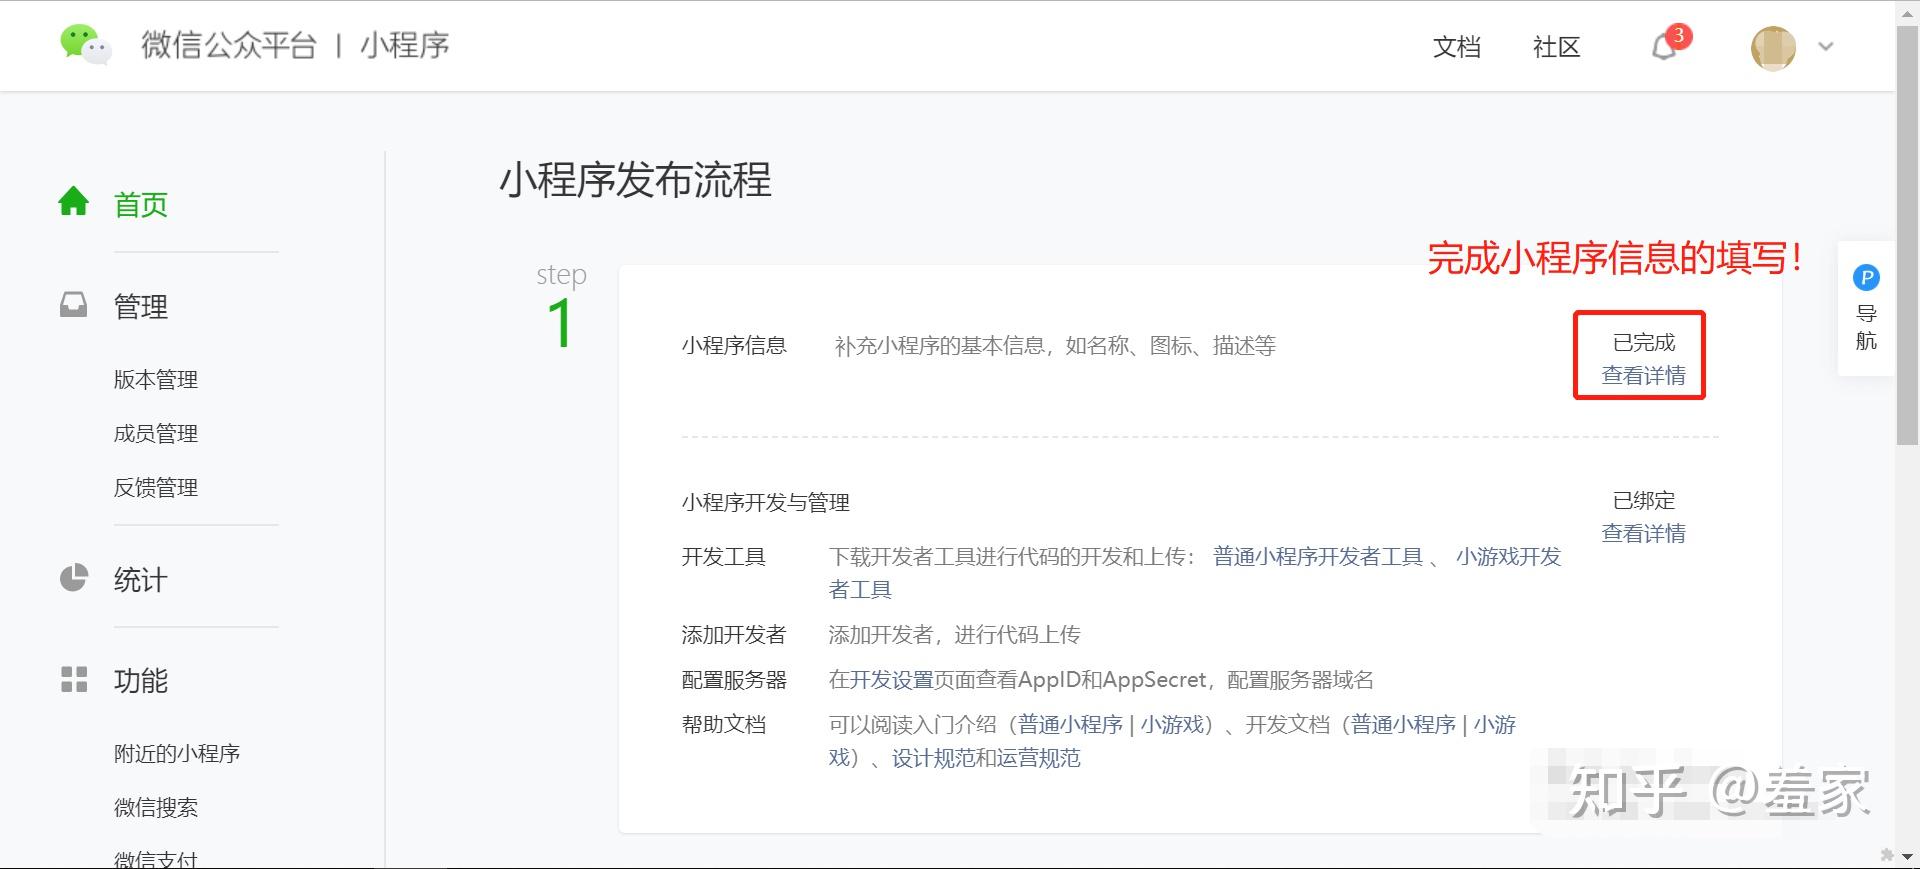
Task: Open 普通小程序 link after 开发文档
Action: click(1403, 724)
